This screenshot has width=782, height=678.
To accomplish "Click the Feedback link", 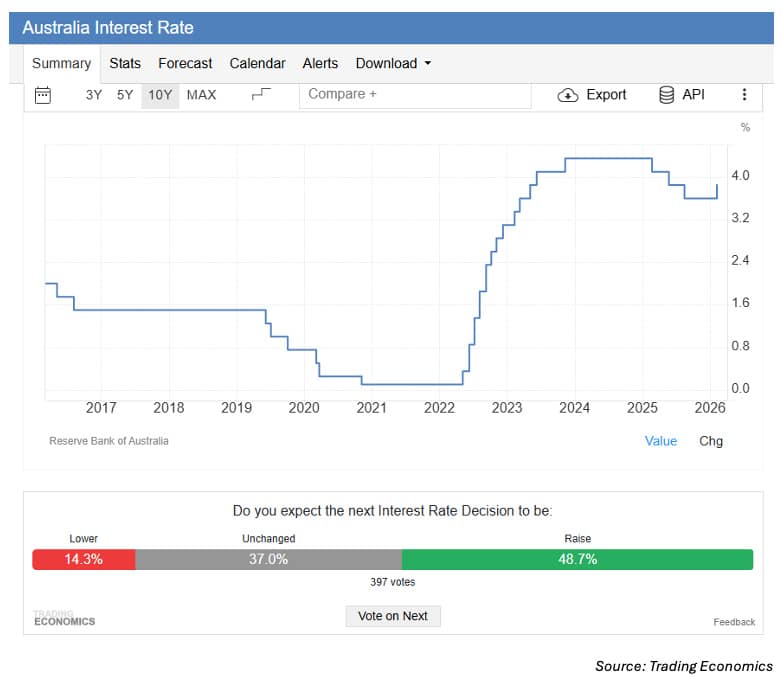I will [733, 622].
